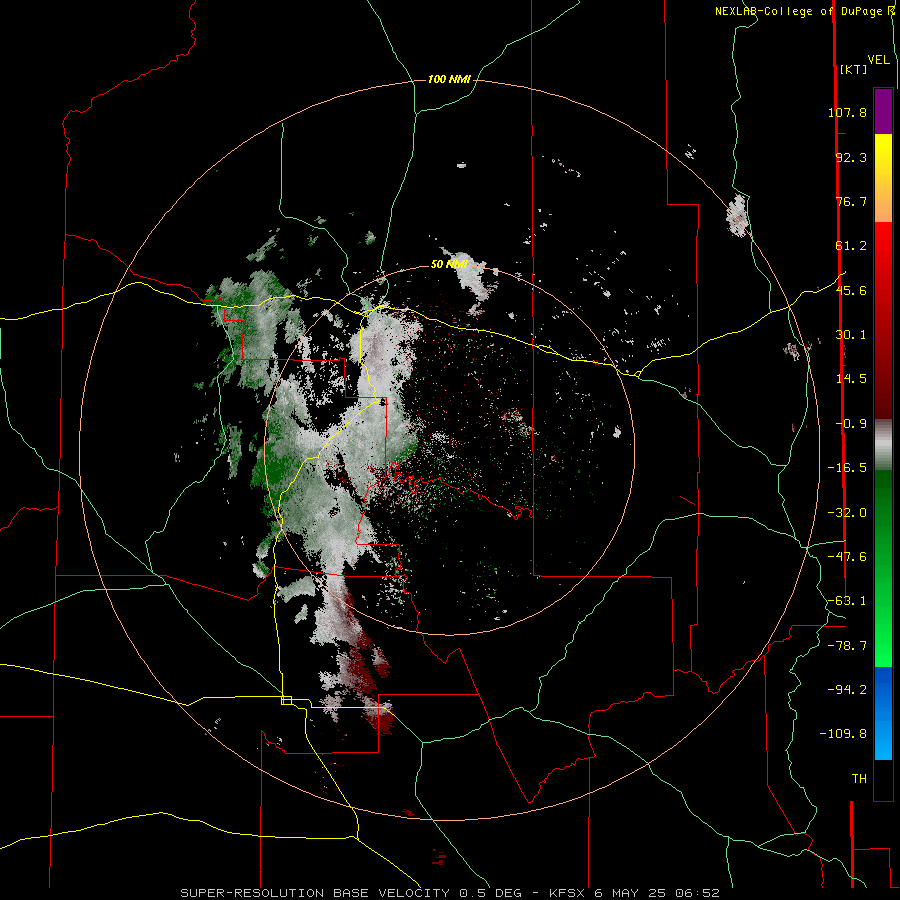Click the 92.3 value on velocity scale
Screen dimensions: 900x900
pyautogui.click(x=851, y=157)
